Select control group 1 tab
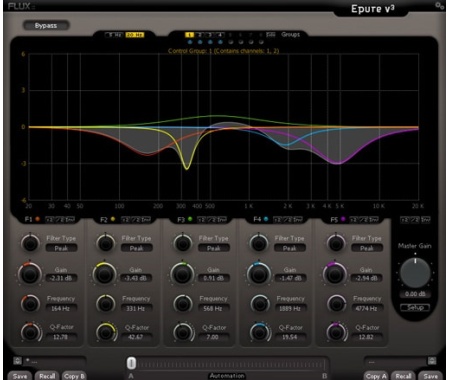 (189, 35)
